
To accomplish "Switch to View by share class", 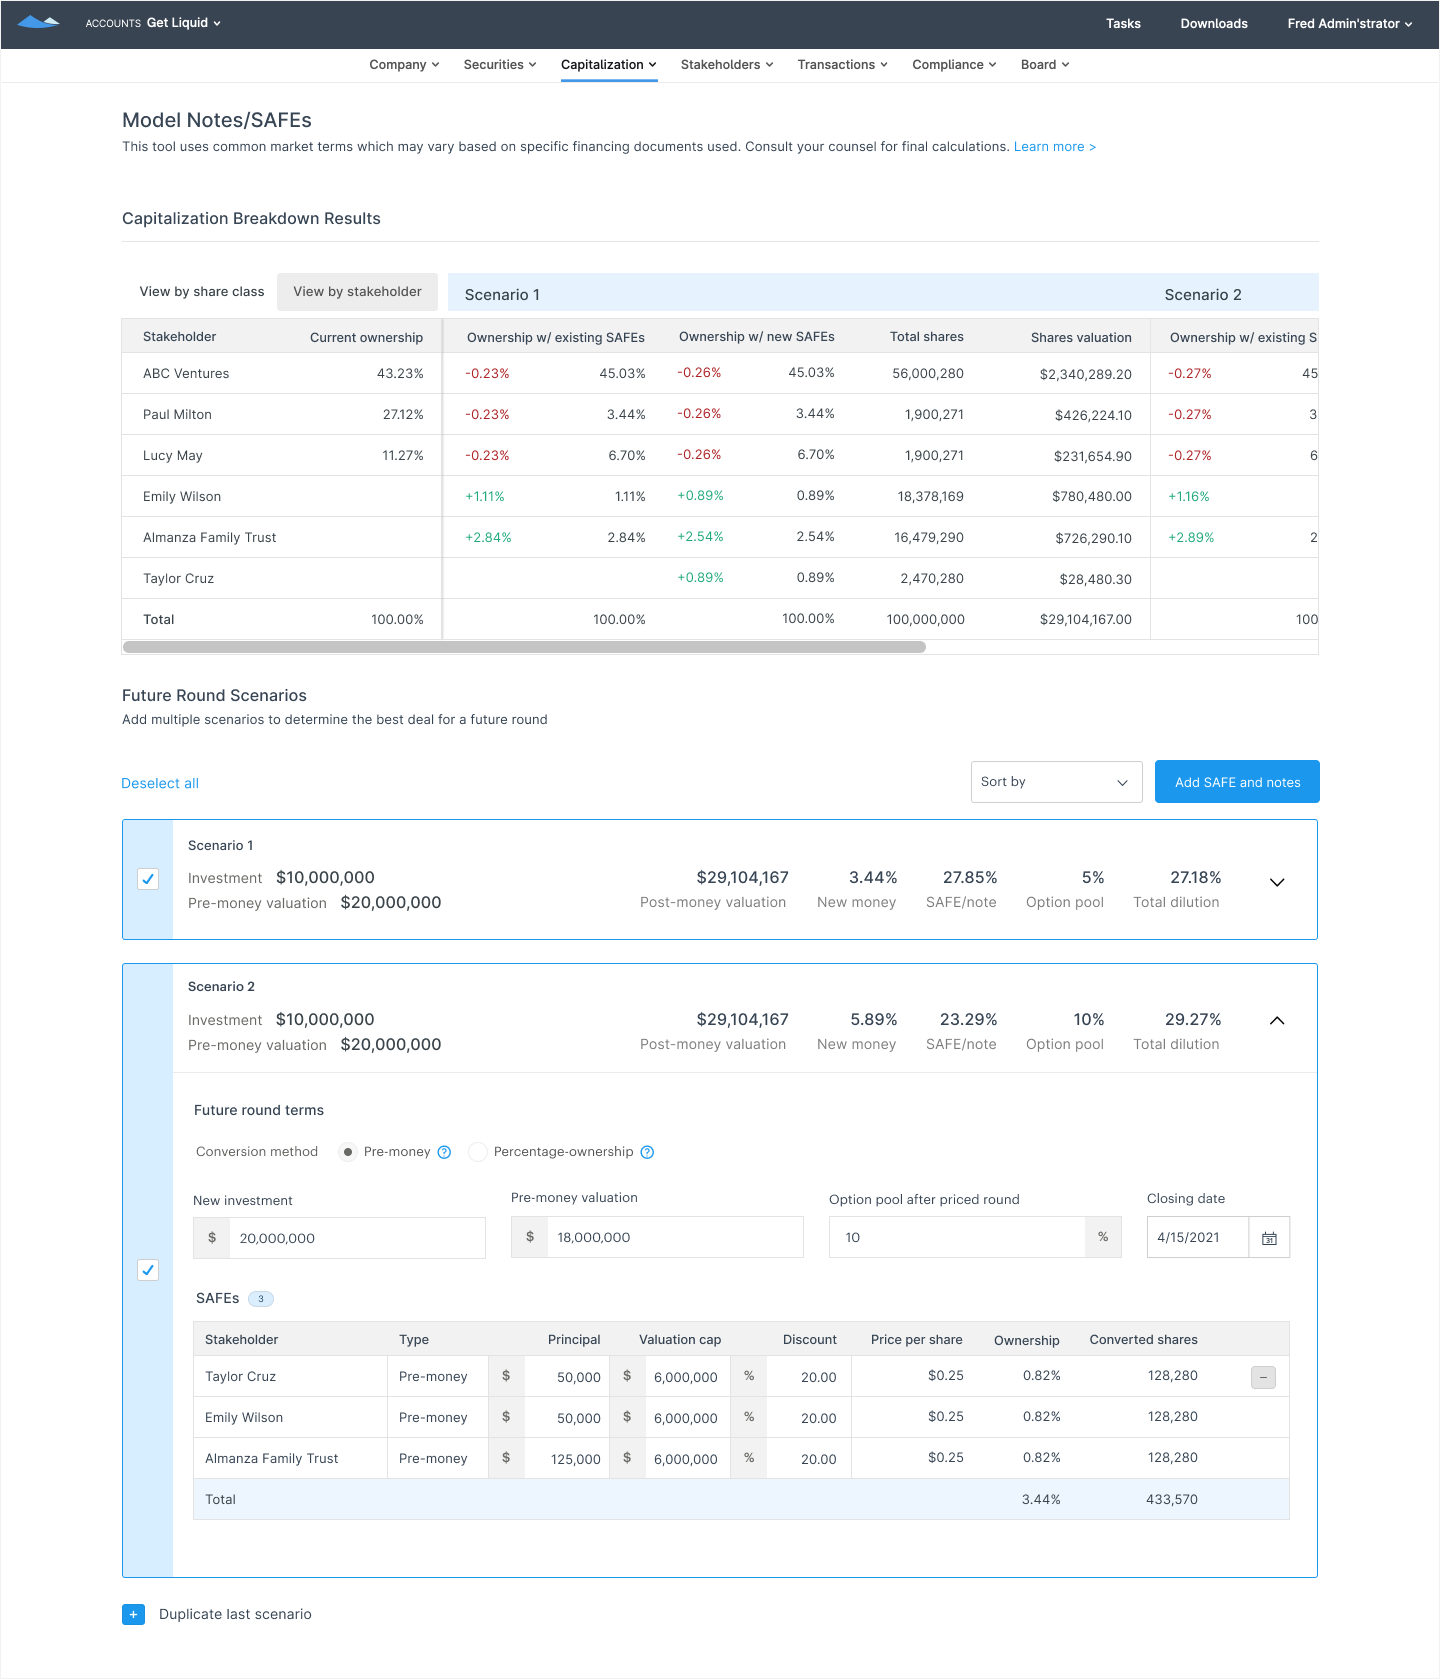I will tap(202, 292).
